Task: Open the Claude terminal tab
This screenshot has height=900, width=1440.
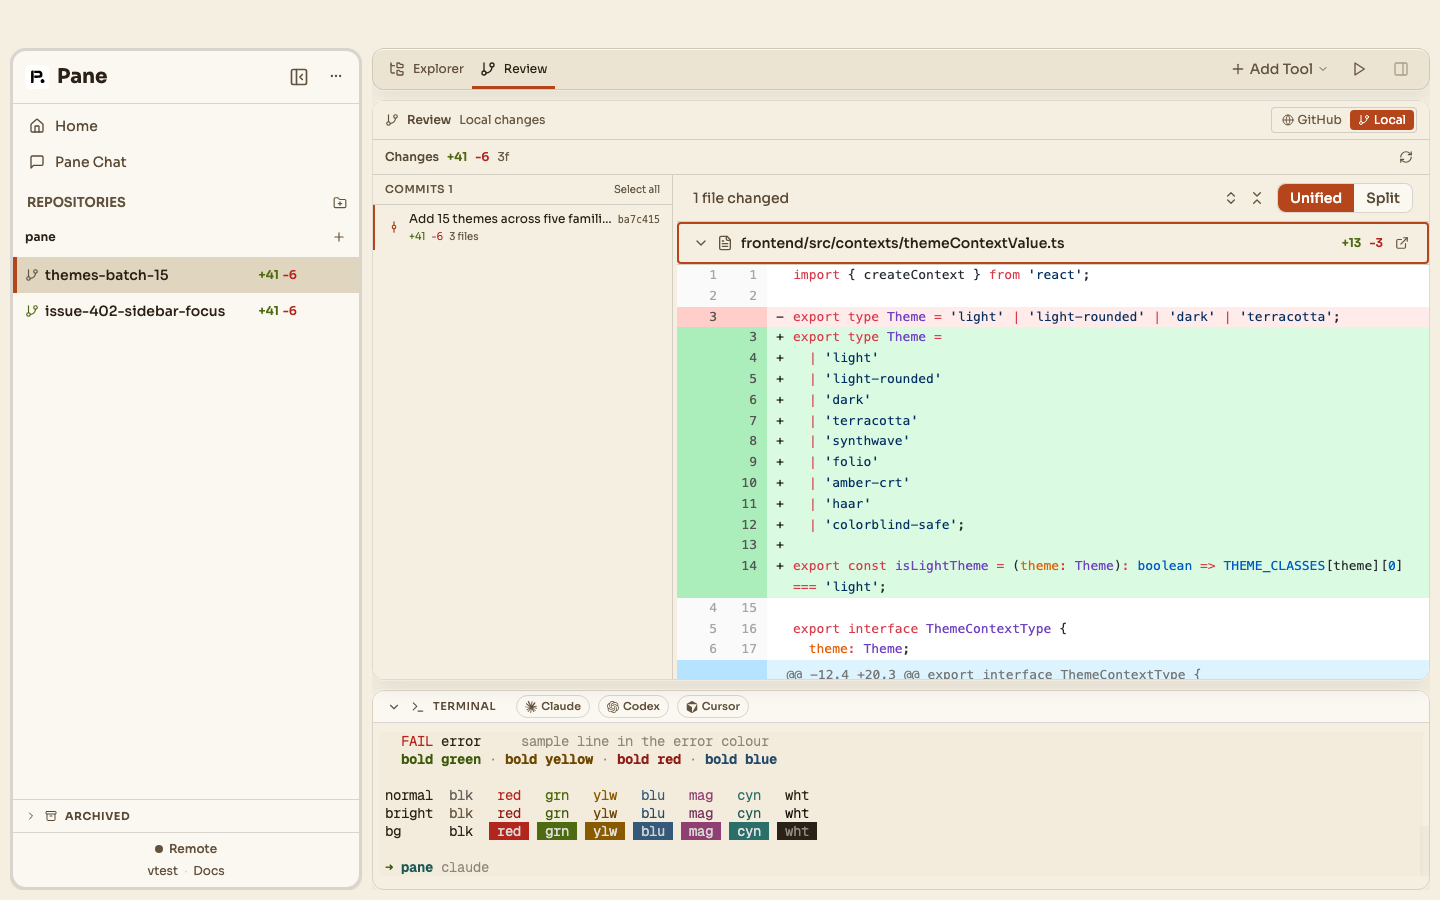Action: click(553, 707)
